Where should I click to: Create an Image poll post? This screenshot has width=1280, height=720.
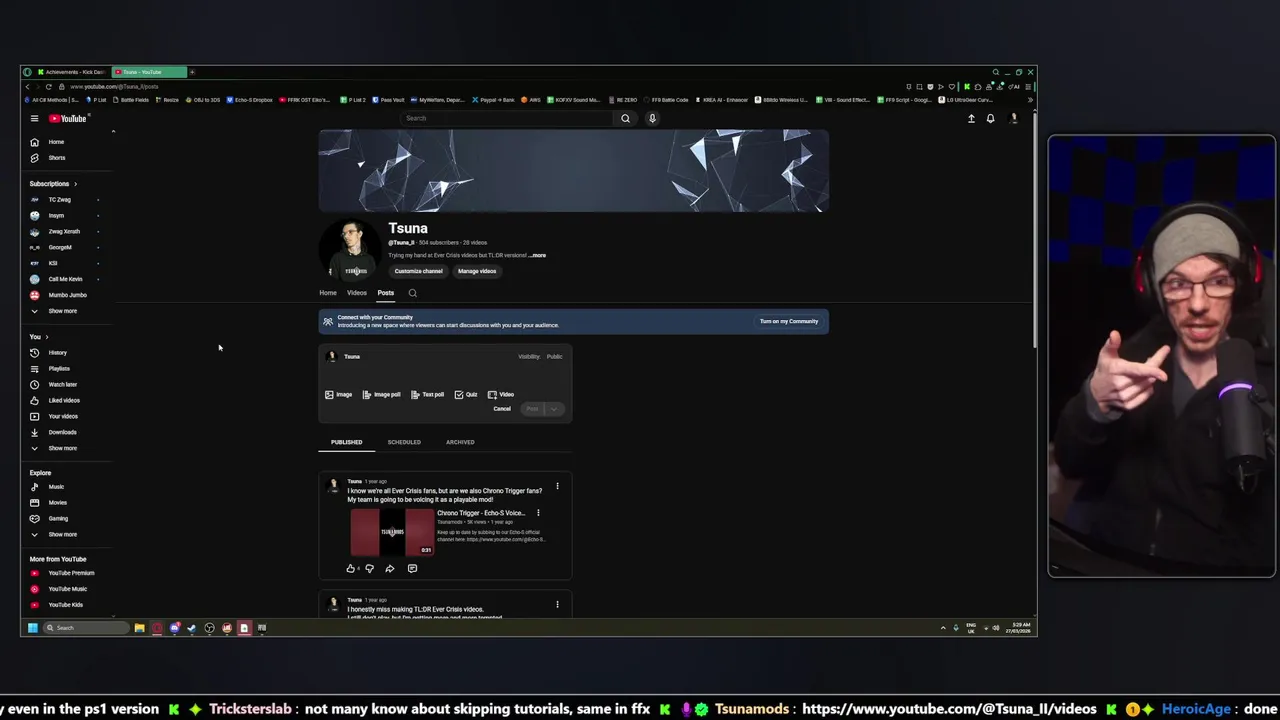point(381,395)
